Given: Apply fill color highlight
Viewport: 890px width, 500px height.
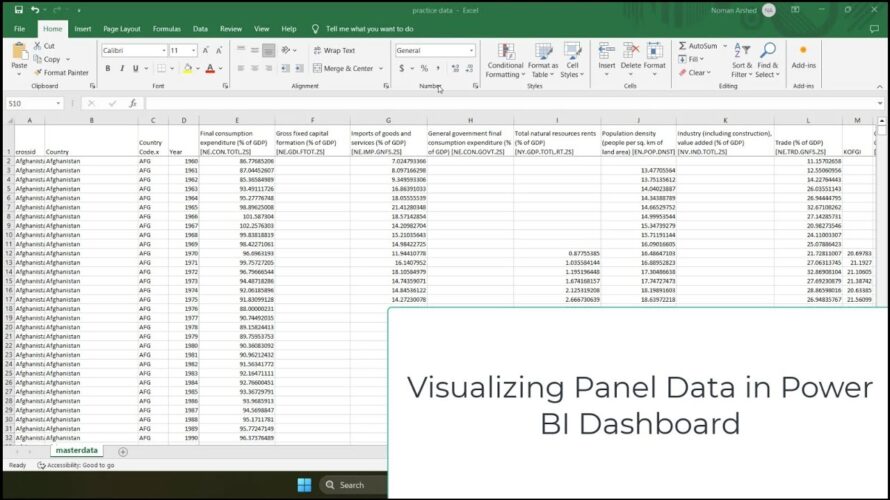Looking at the screenshot, I should point(187,68).
